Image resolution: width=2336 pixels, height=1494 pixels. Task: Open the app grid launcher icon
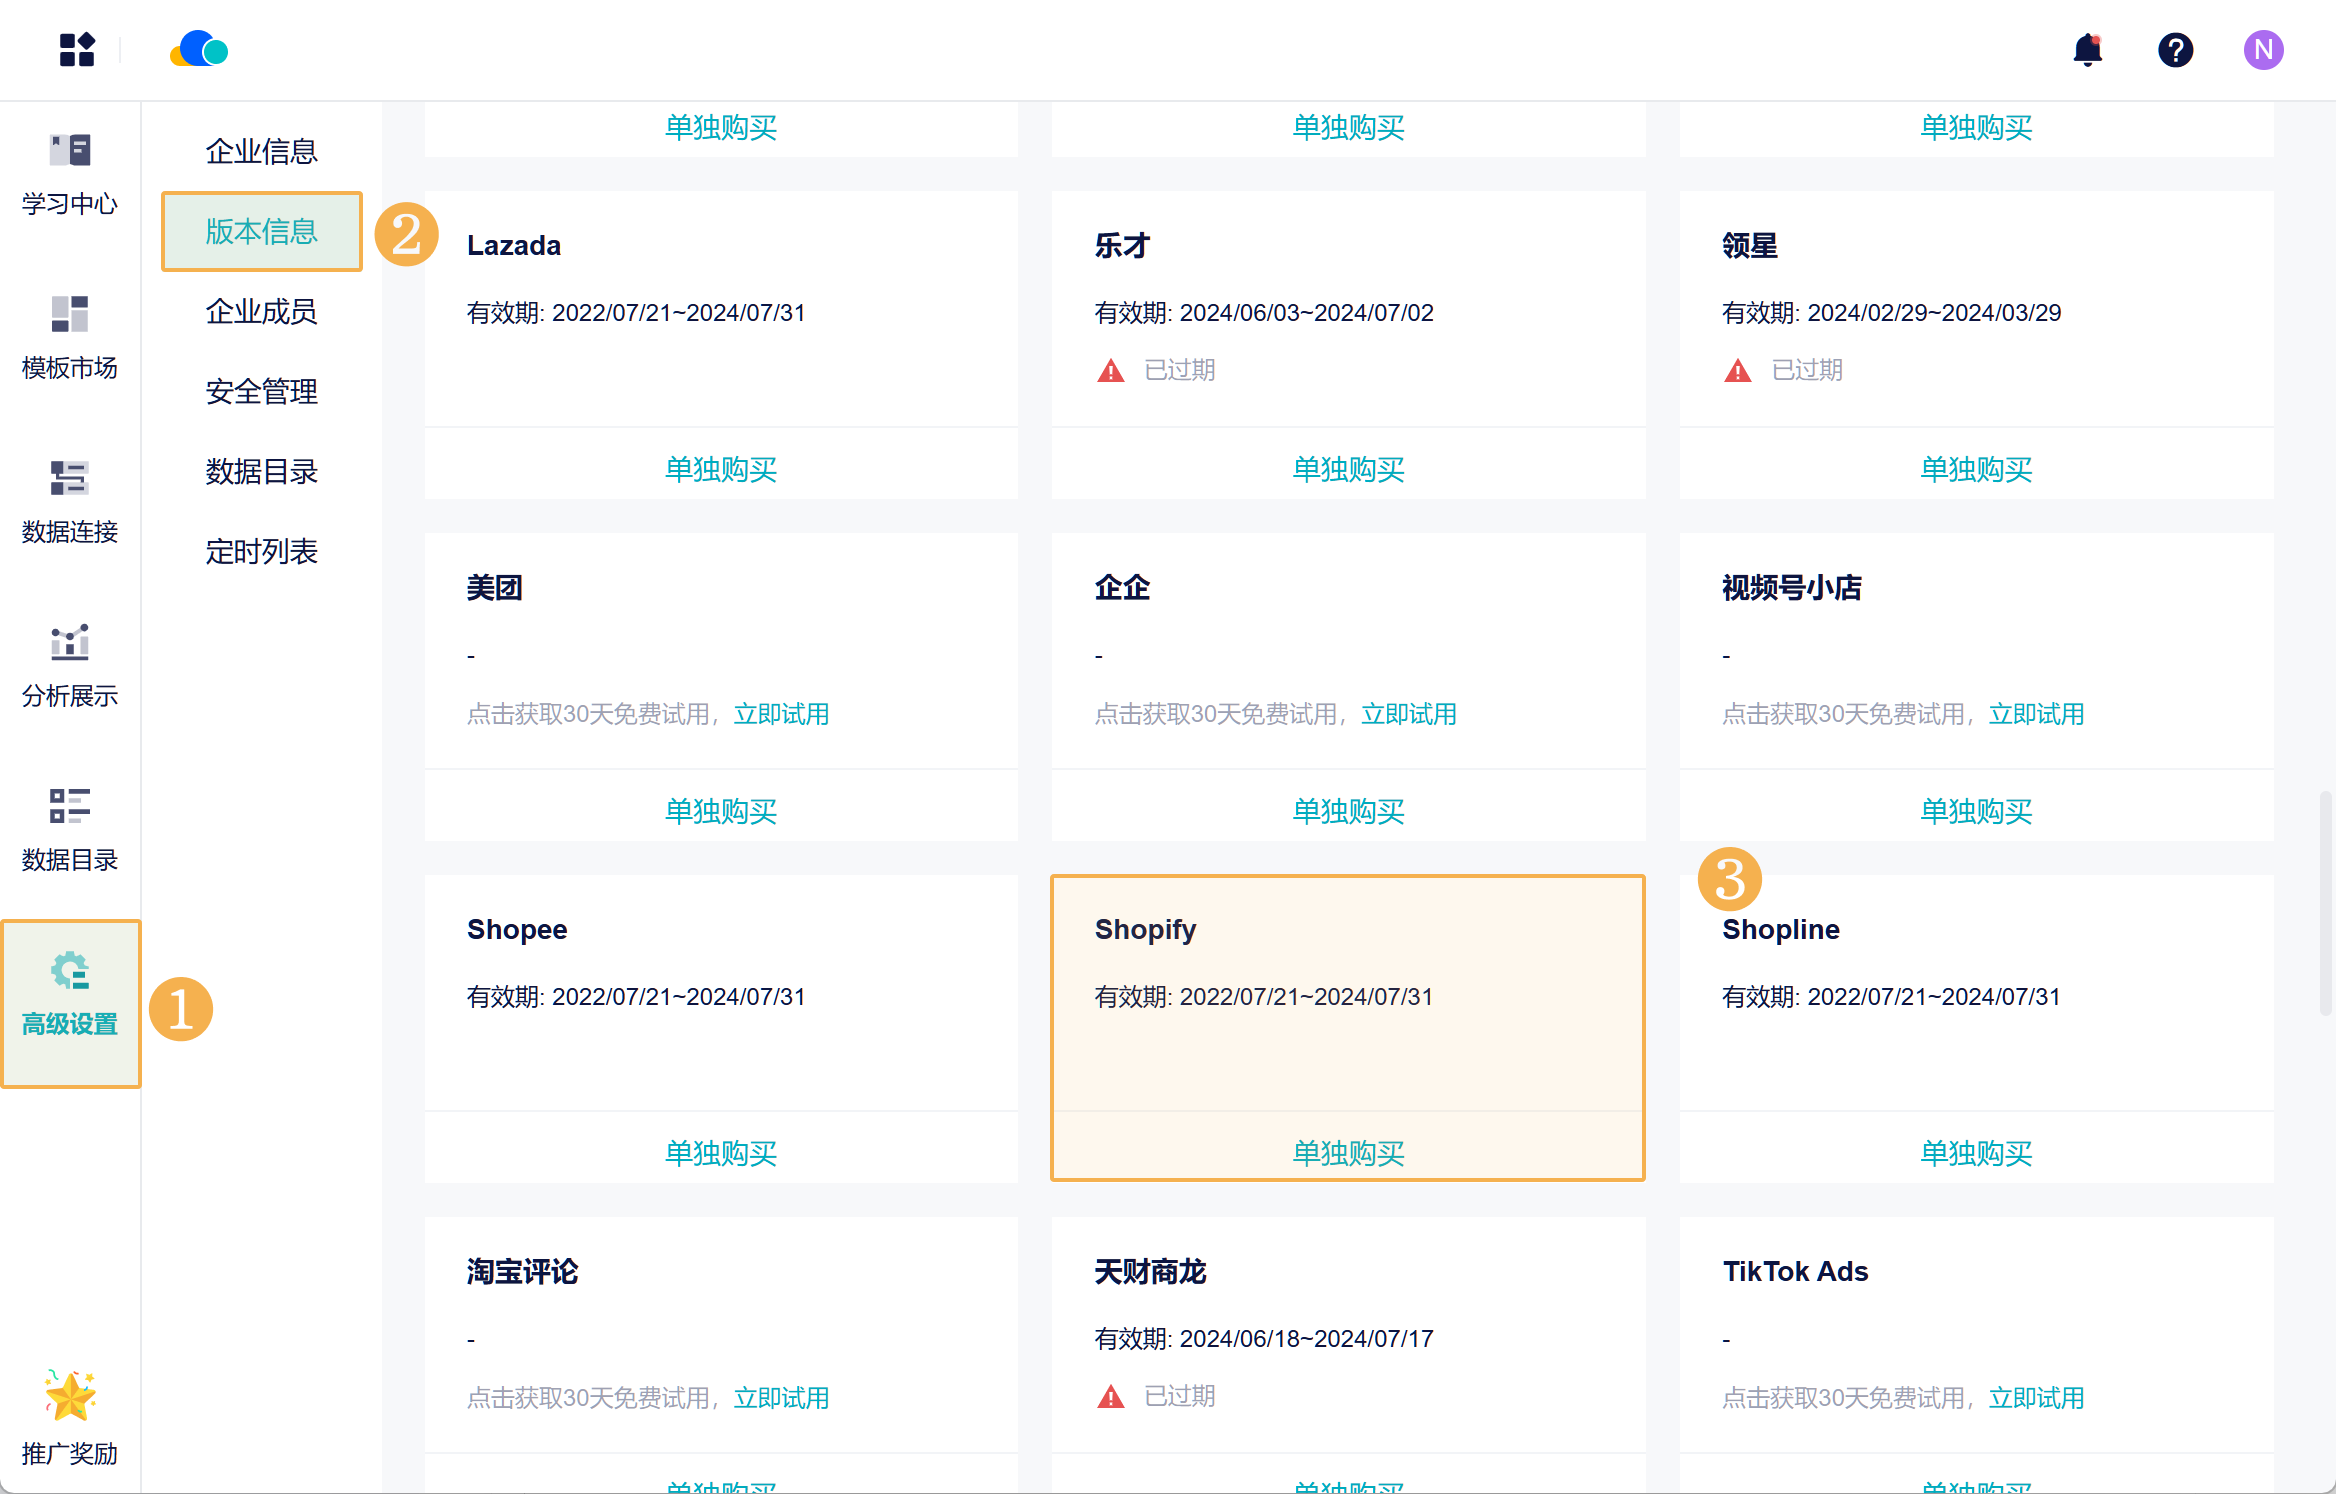[76, 50]
